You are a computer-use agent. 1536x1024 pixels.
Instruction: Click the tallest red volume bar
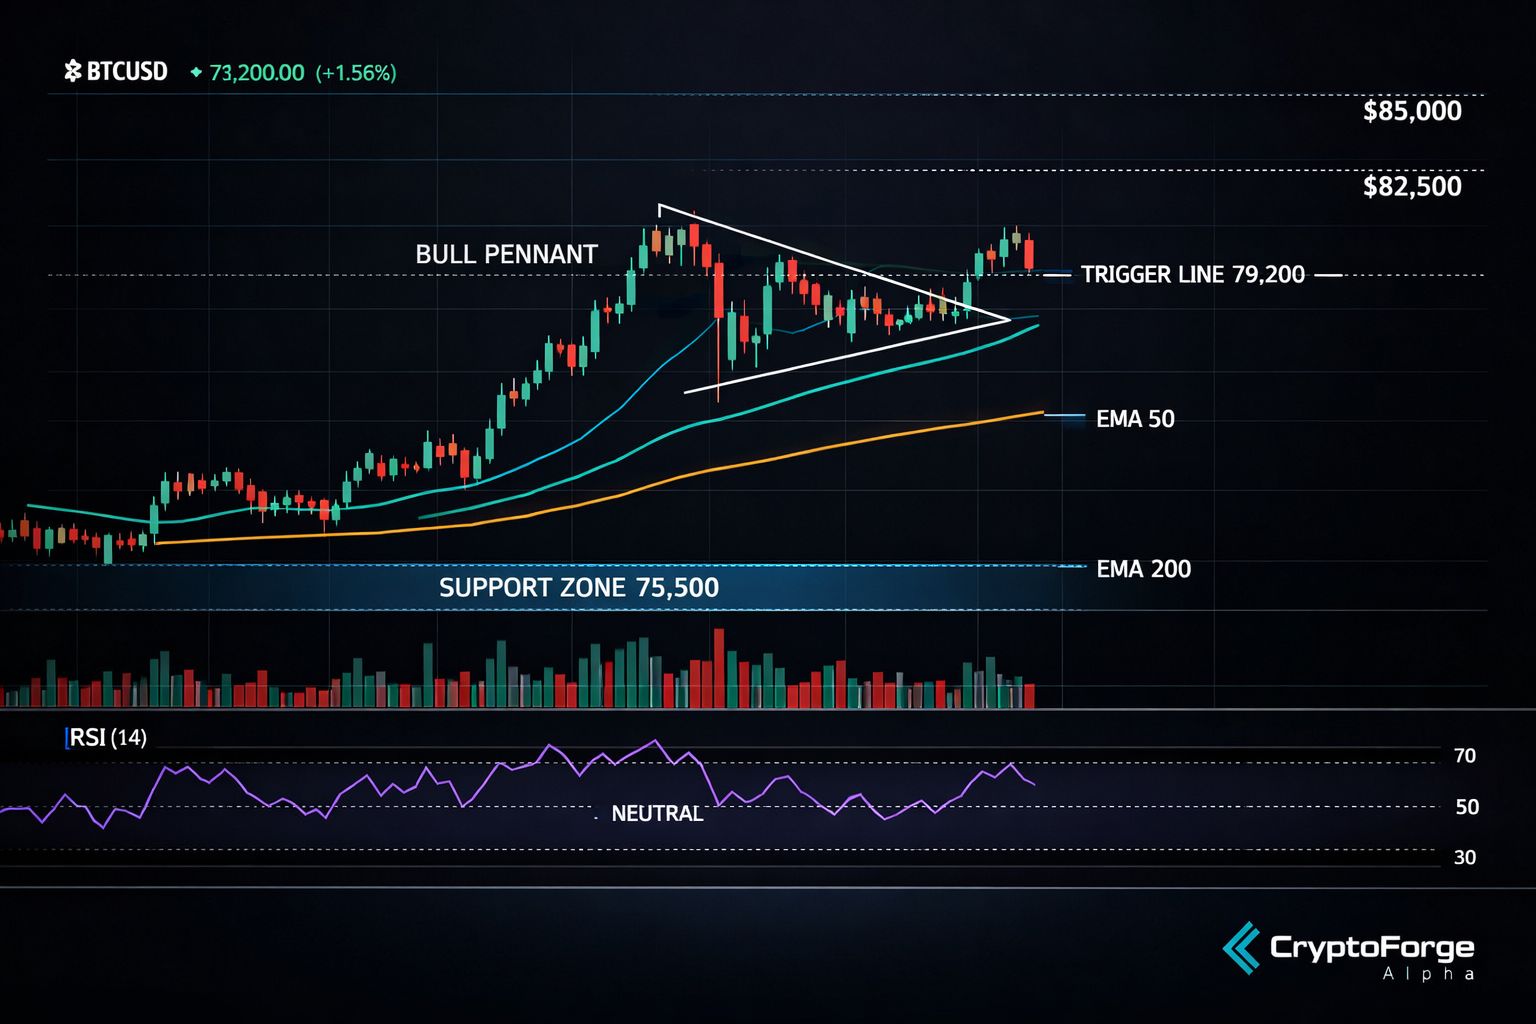718,668
